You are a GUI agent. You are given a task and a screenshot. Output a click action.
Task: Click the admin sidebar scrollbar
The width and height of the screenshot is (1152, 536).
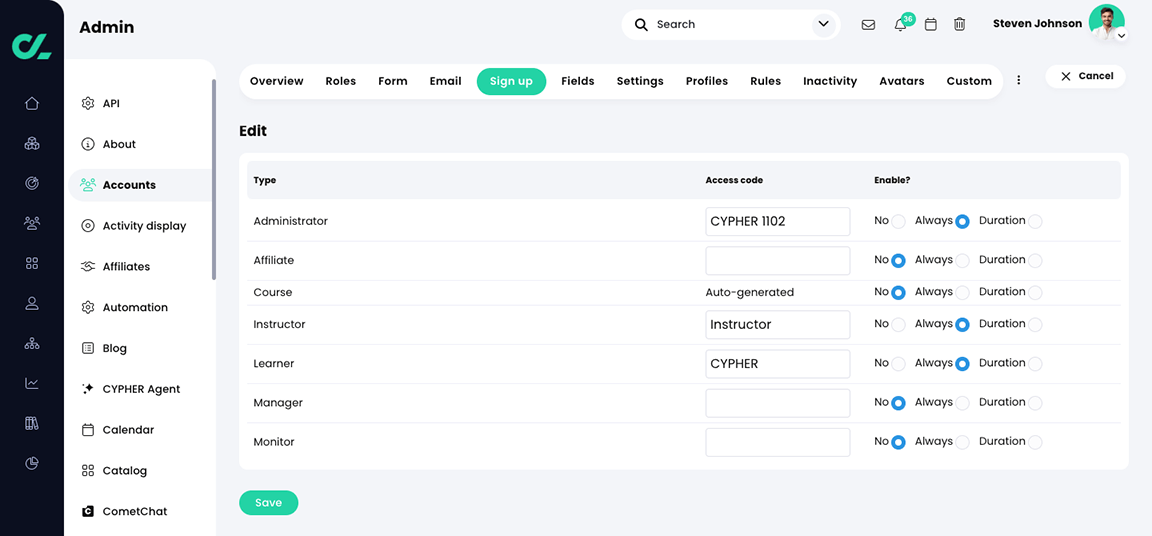click(214, 179)
